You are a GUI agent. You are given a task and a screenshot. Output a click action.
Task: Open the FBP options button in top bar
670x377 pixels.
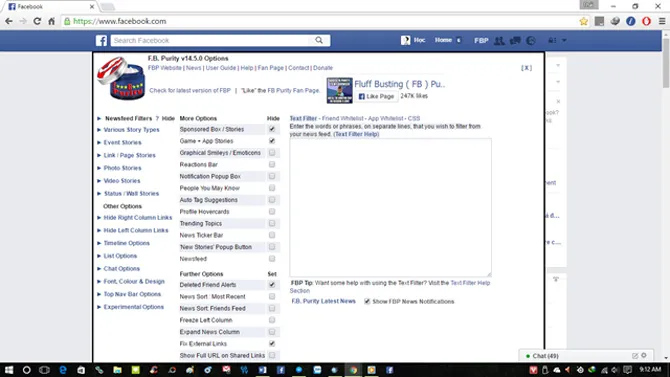coord(481,41)
